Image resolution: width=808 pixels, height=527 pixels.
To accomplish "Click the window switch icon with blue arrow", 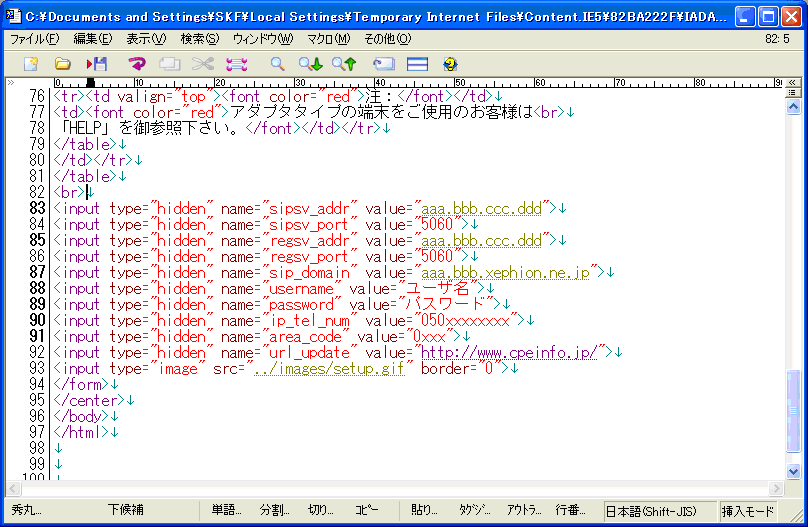I will click(384, 64).
